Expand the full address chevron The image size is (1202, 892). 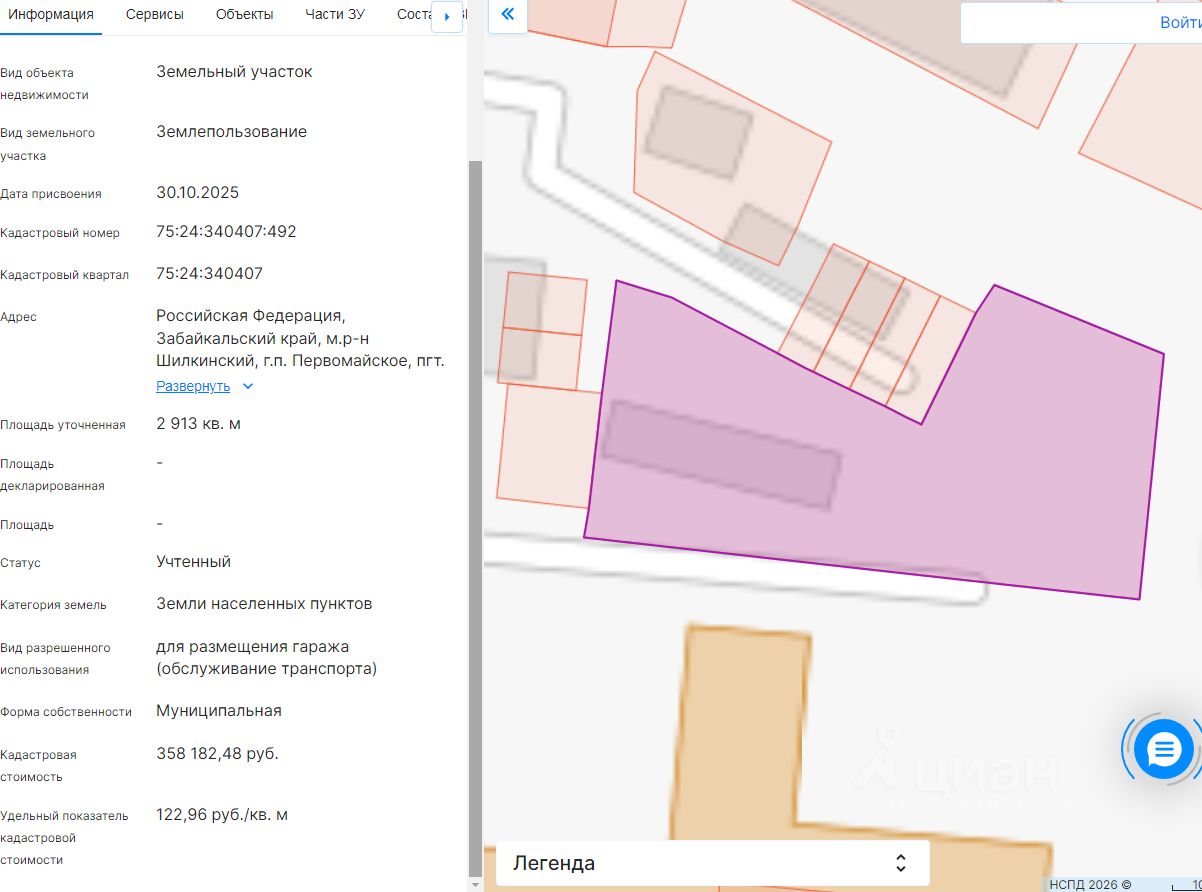coord(248,387)
